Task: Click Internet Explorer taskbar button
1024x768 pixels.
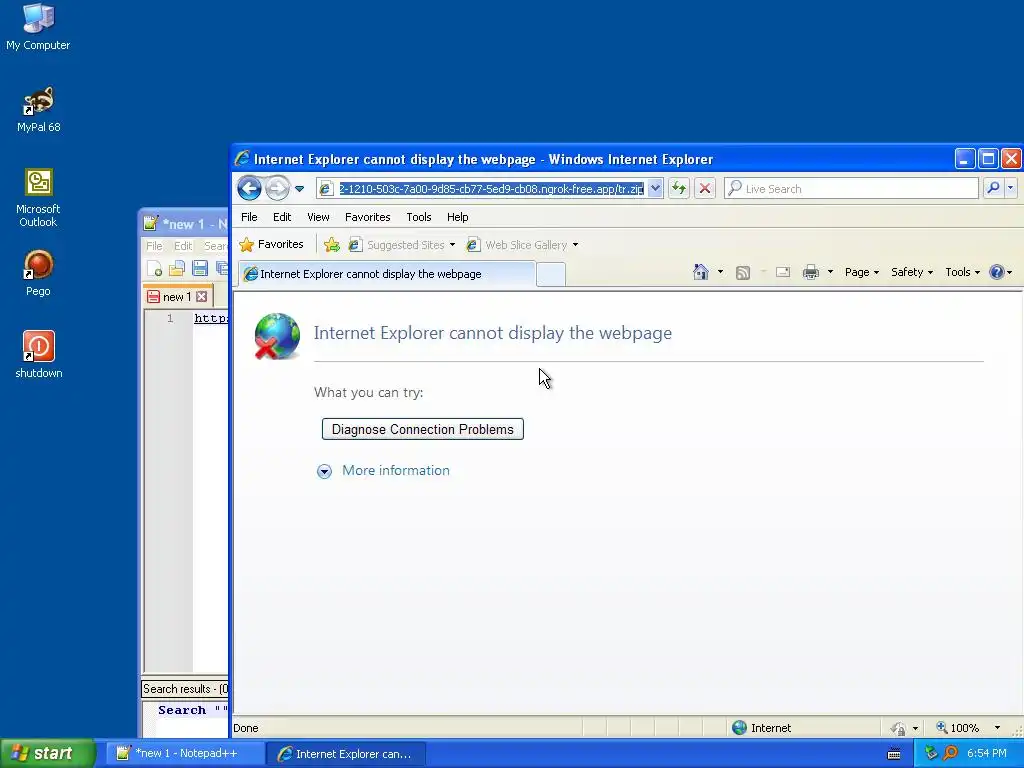Action: [345, 754]
